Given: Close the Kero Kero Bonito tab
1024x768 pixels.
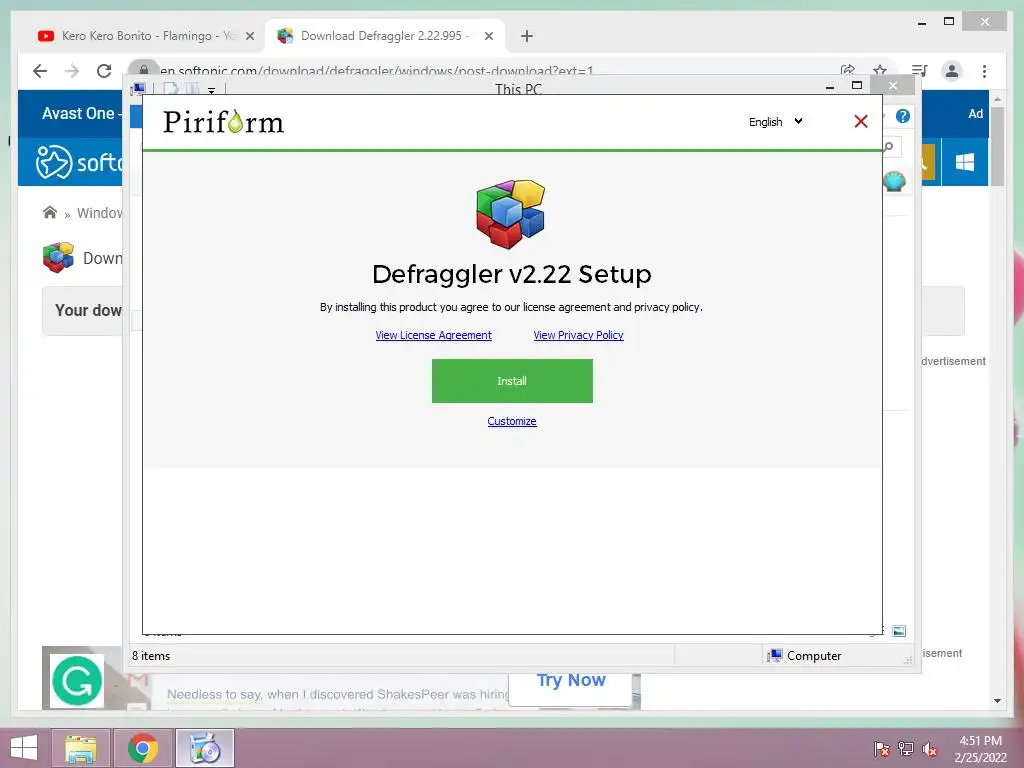Looking at the screenshot, I should (250, 37).
